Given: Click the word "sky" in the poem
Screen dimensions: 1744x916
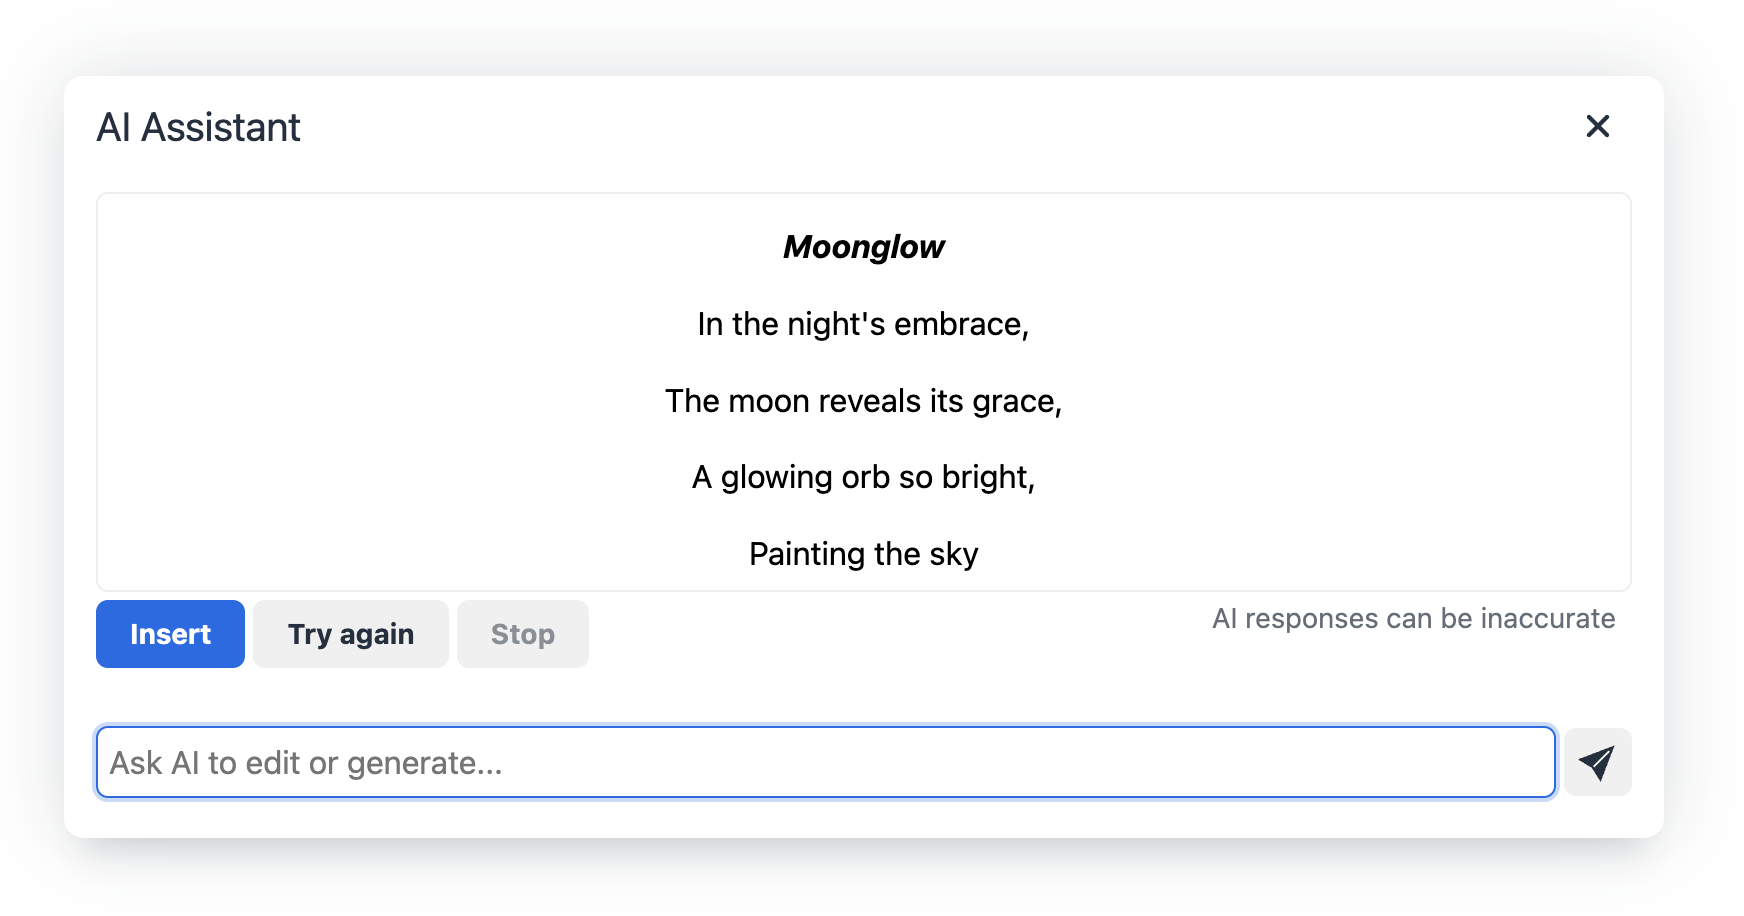Looking at the screenshot, I should [x=953, y=555].
